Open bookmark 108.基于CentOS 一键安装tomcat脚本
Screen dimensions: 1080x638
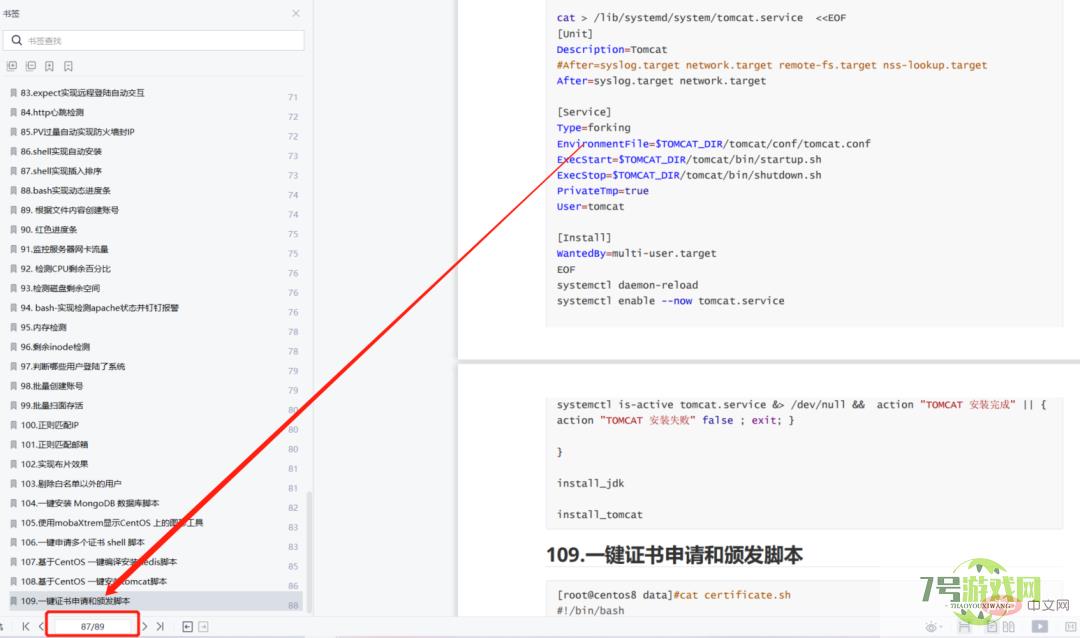[x=94, y=582]
